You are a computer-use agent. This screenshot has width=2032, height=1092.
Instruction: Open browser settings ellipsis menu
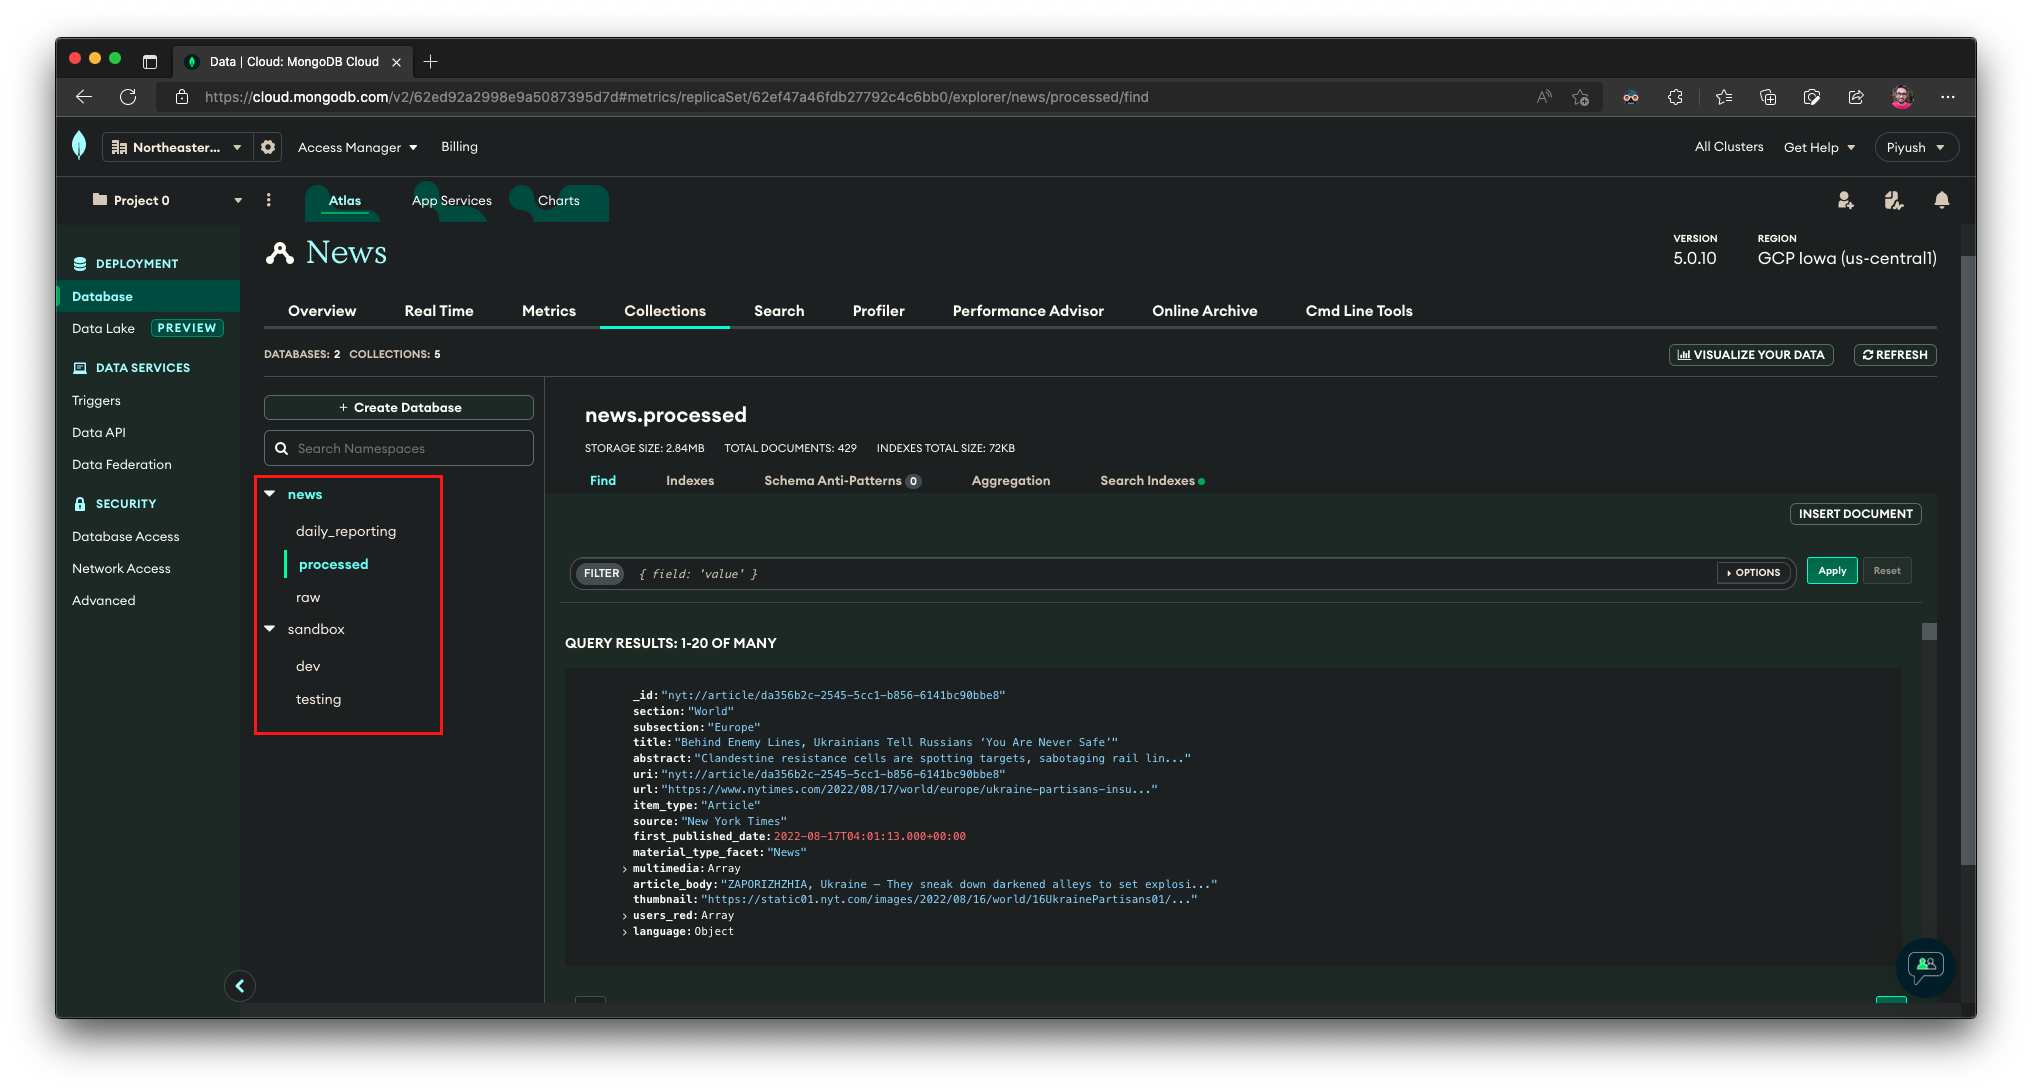[1947, 97]
